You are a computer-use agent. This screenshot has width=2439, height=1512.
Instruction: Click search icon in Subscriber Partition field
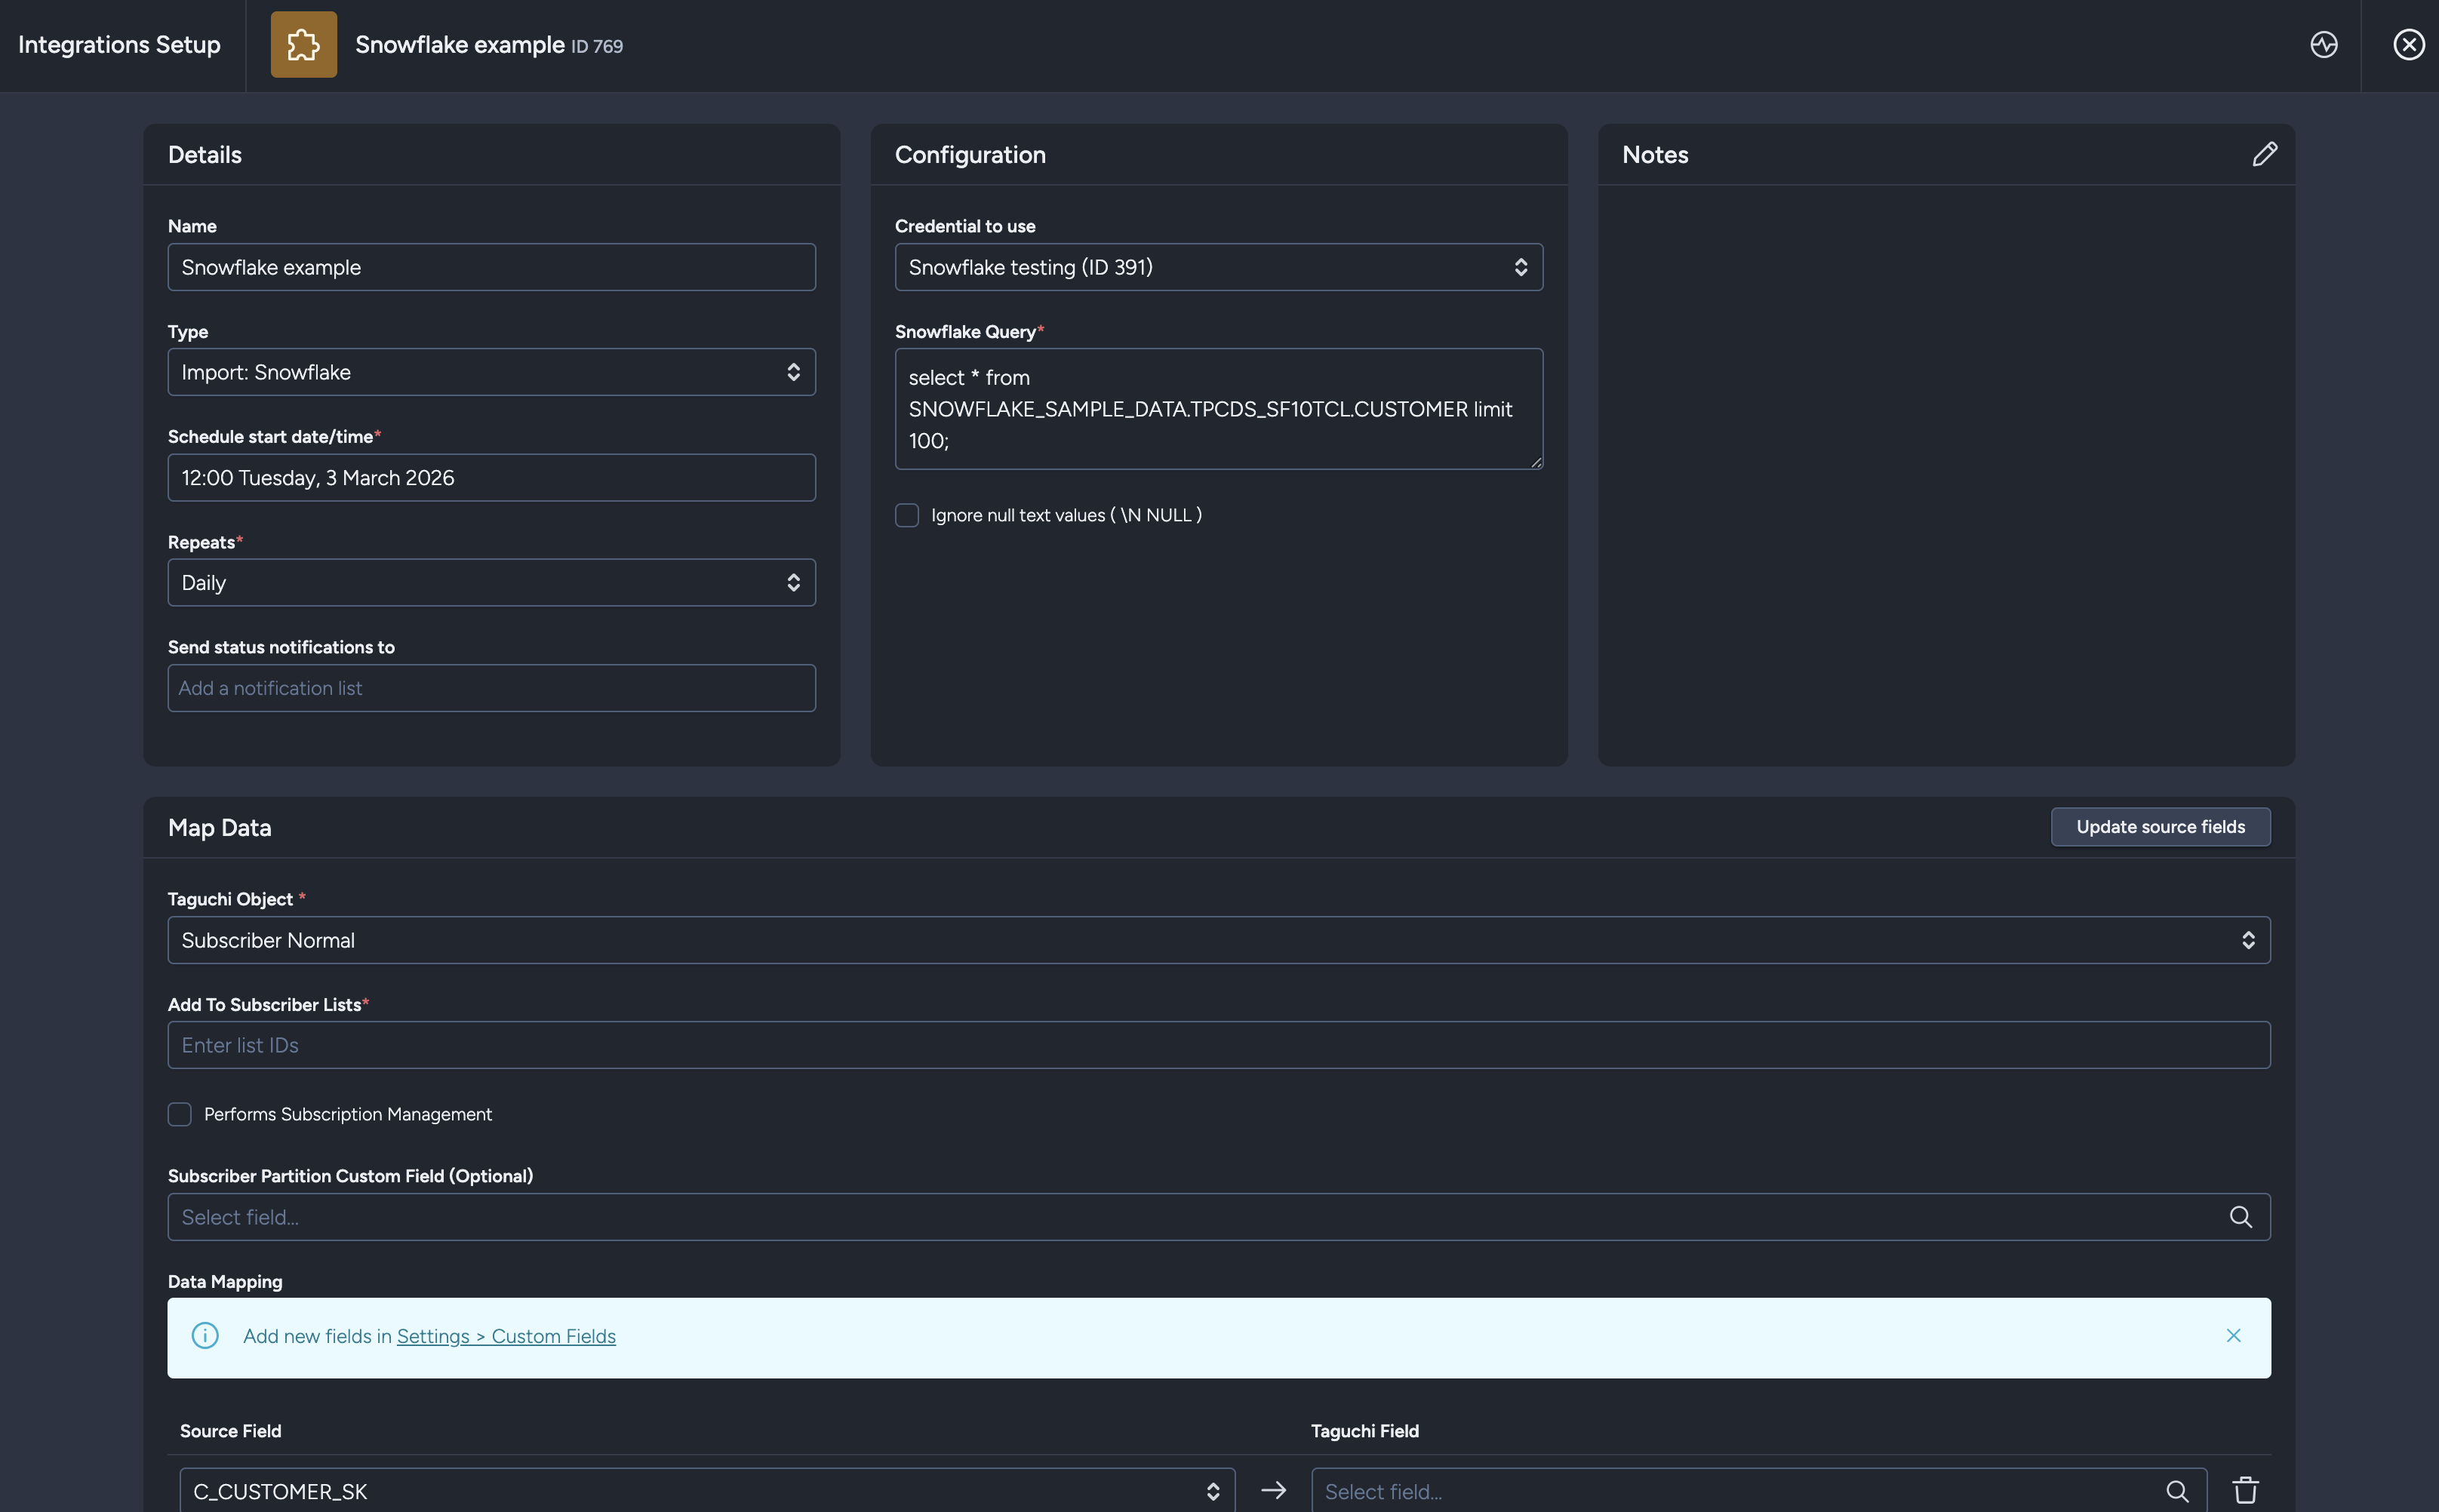(2240, 1217)
